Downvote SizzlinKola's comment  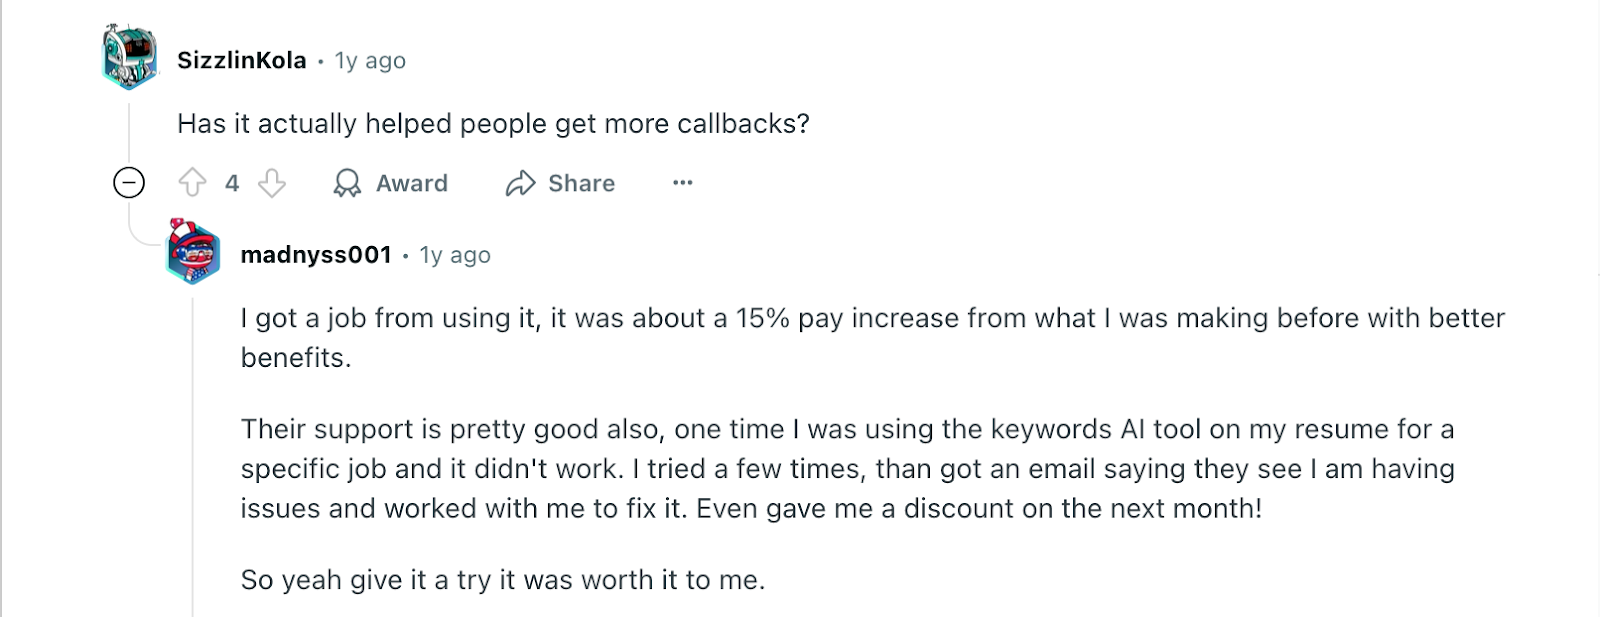(272, 183)
